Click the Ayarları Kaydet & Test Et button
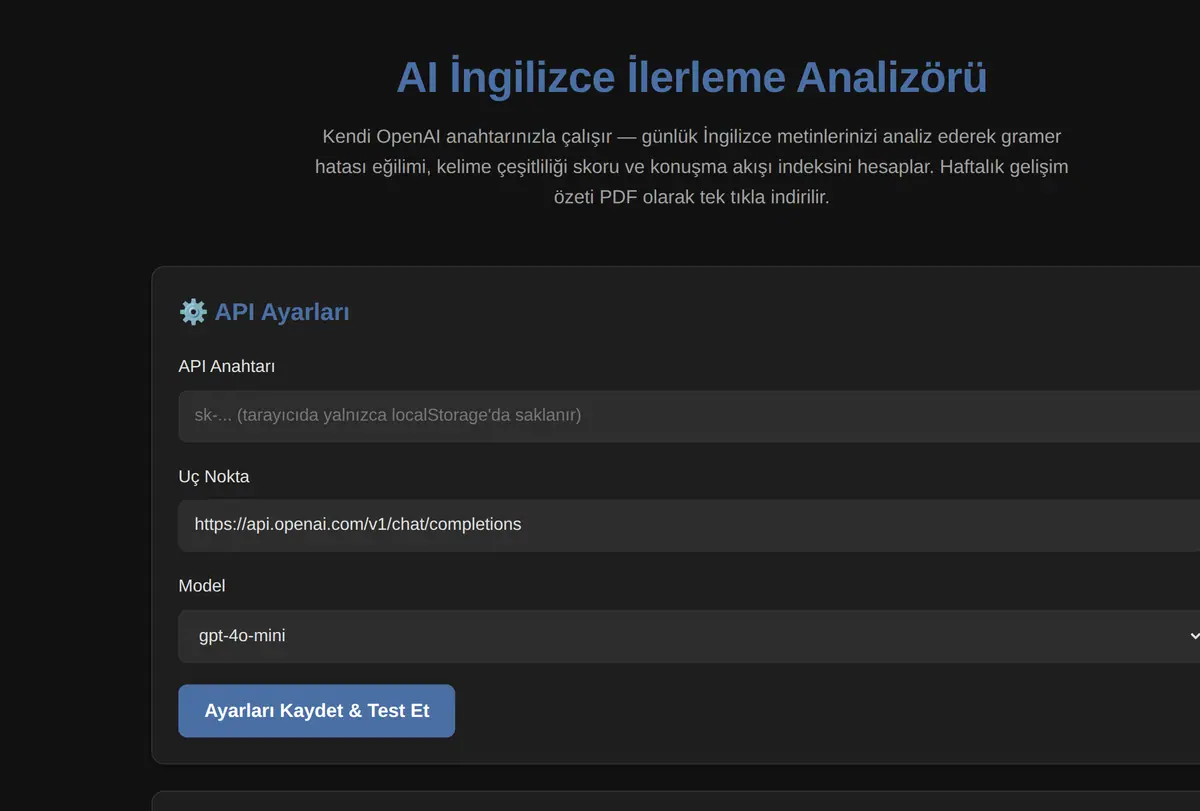 pos(316,711)
